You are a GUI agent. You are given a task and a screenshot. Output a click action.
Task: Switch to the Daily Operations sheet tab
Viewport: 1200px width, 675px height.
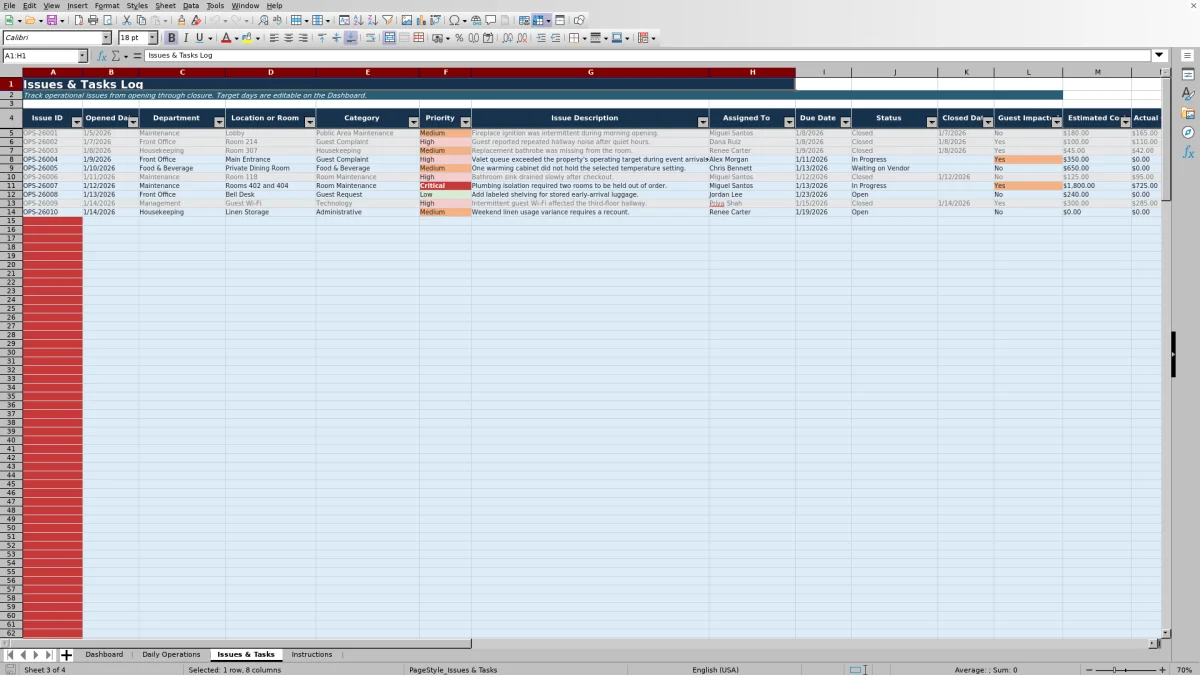click(171, 655)
